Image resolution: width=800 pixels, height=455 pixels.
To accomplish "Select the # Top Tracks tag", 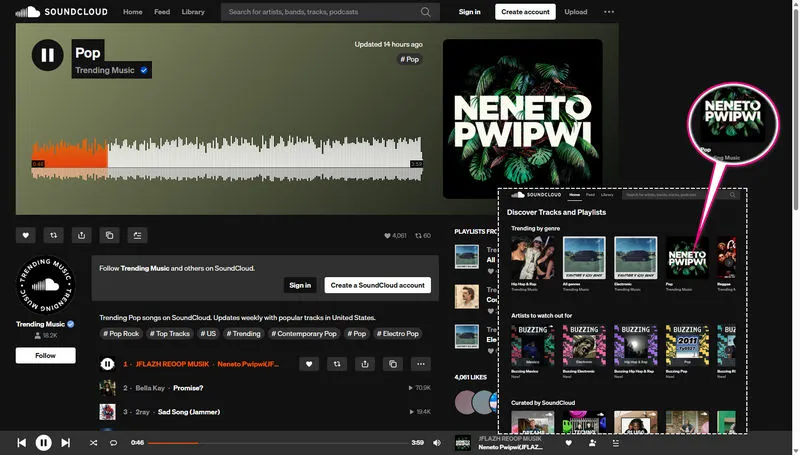I will 169,334.
